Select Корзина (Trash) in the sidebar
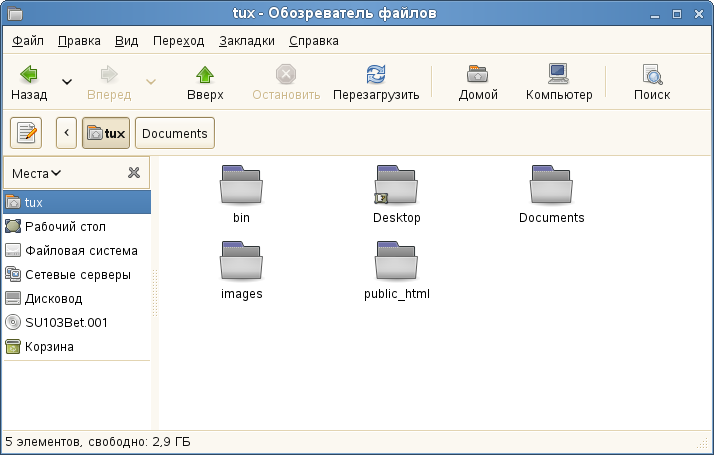This screenshot has width=714, height=455. point(49,347)
